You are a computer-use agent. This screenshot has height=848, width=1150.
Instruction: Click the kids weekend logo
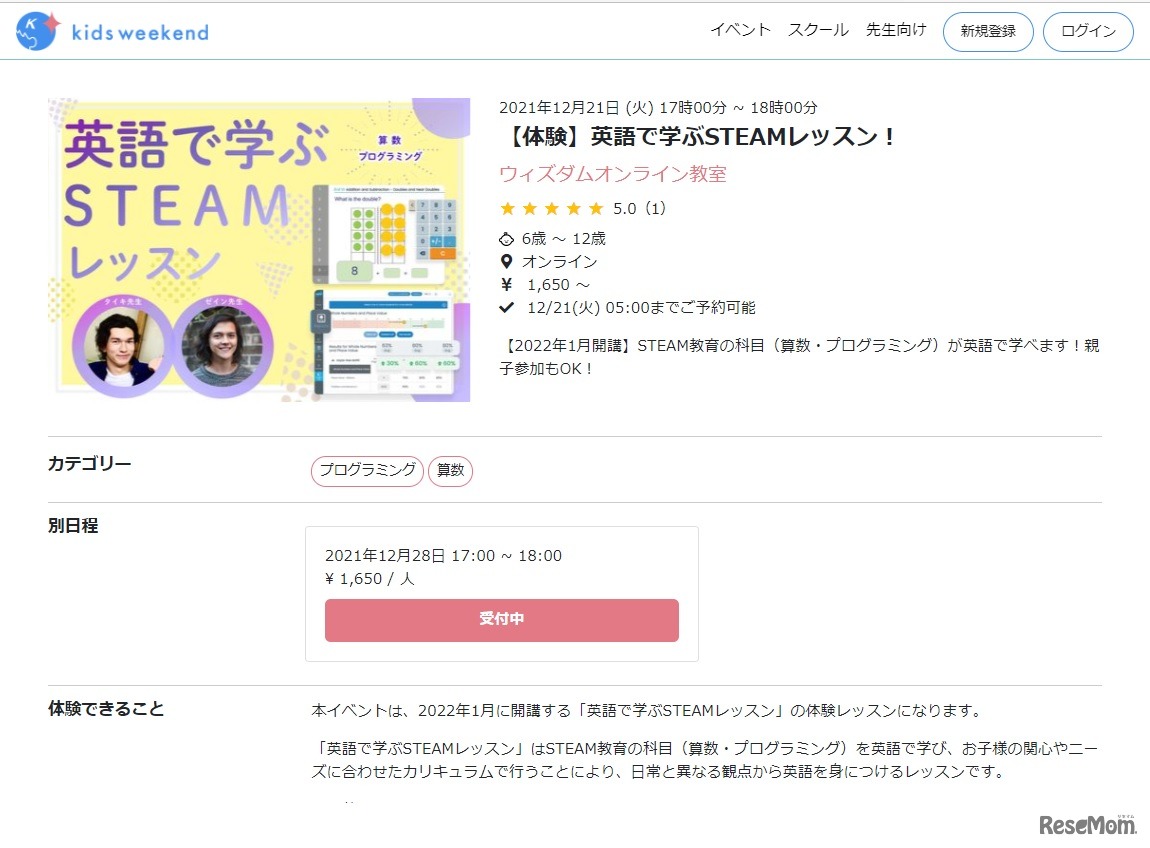coord(112,32)
